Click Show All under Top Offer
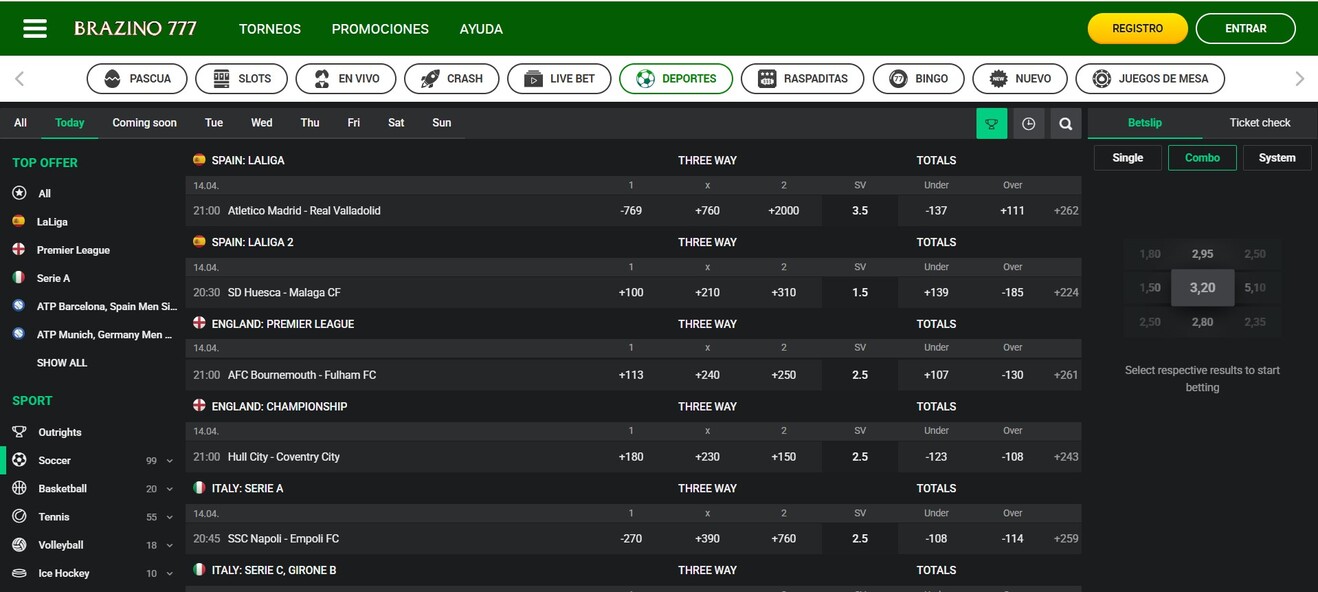1318x592 pixels. tap(62, 363)
